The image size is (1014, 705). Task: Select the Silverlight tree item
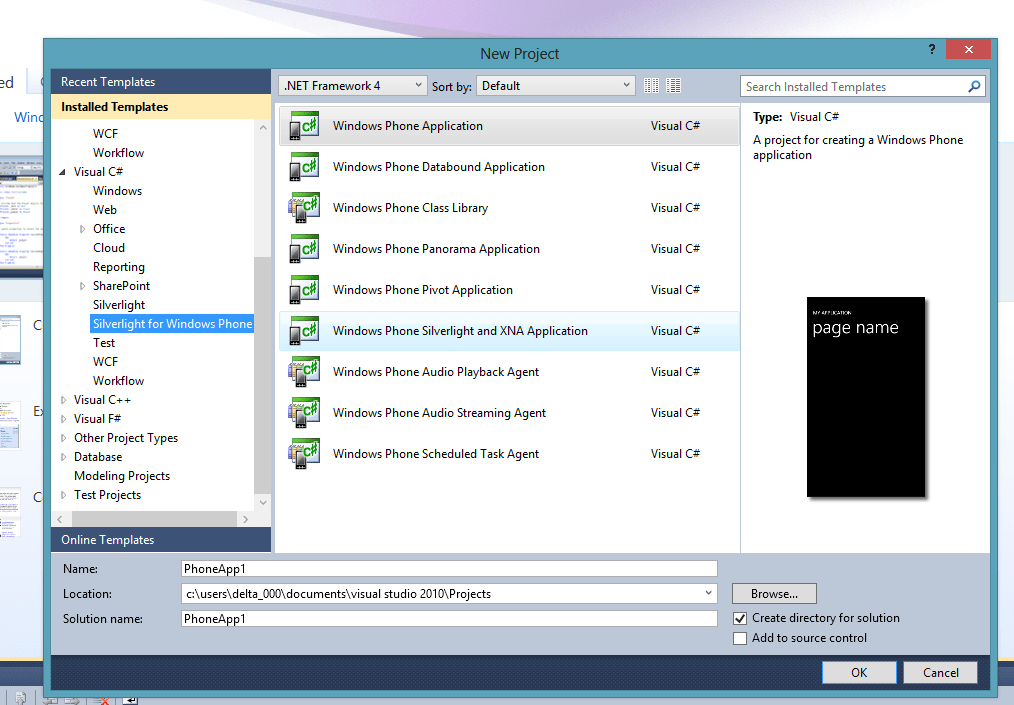(x=119, y=305)
